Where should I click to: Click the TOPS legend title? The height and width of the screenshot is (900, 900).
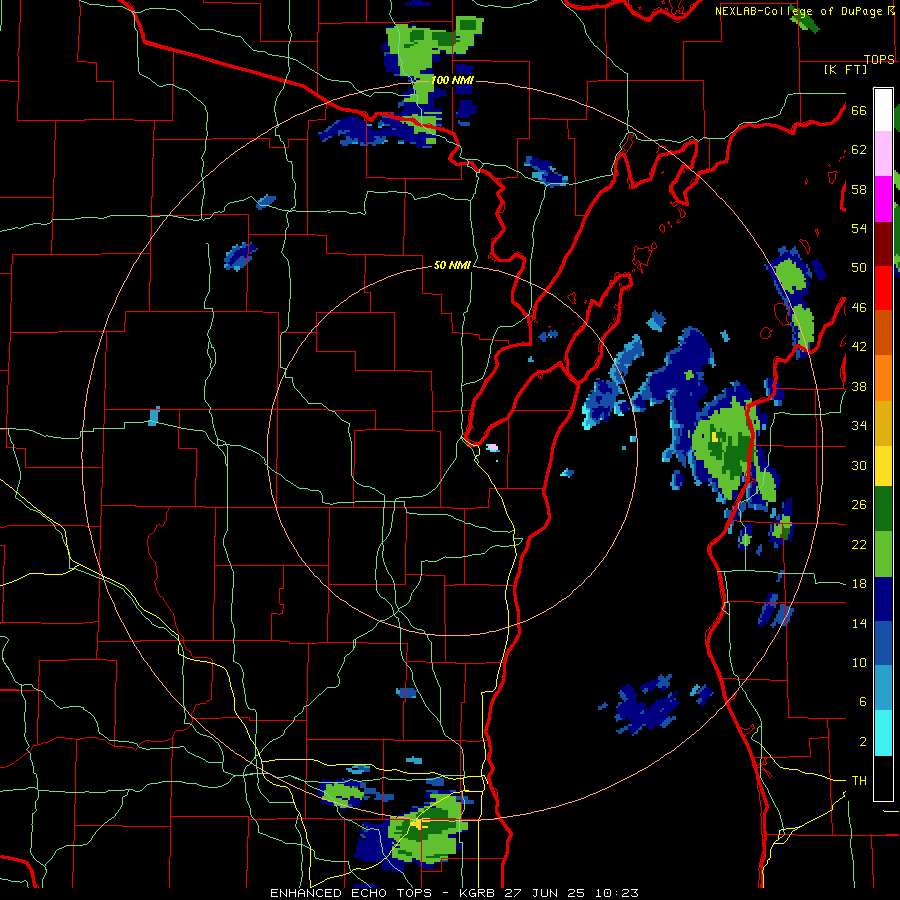tap(879, 60)
